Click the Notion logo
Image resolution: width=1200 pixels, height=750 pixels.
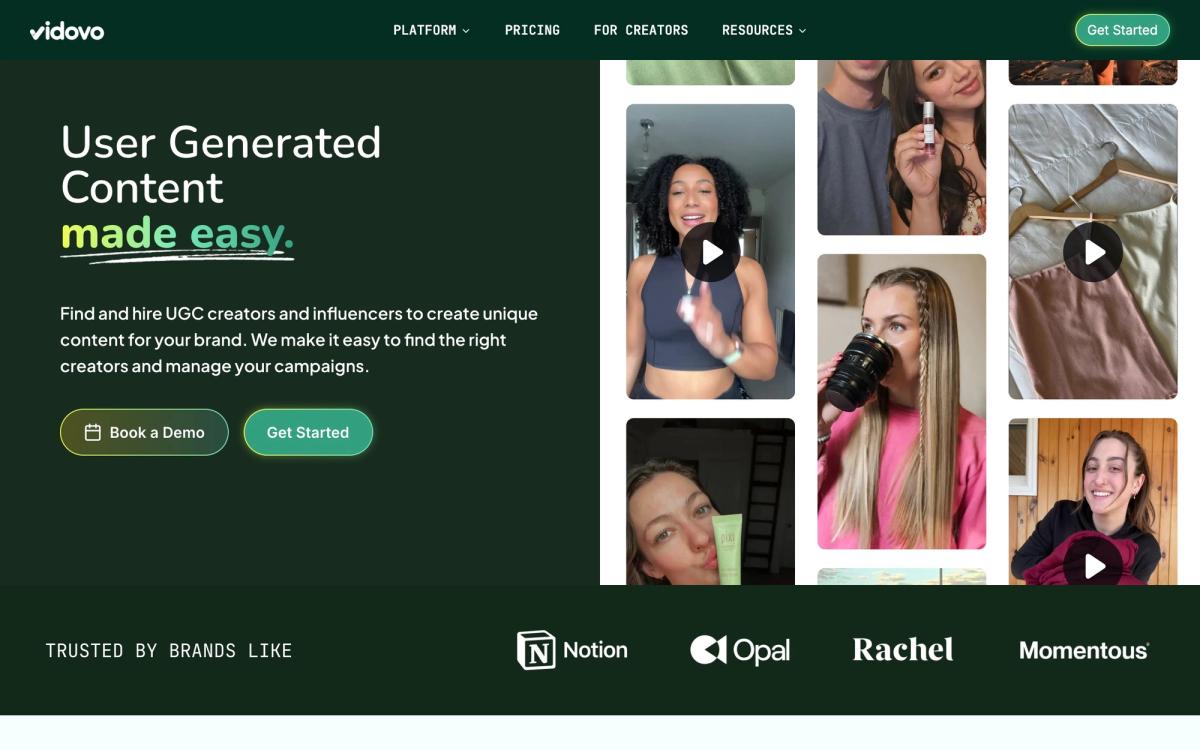click(572, 650)
